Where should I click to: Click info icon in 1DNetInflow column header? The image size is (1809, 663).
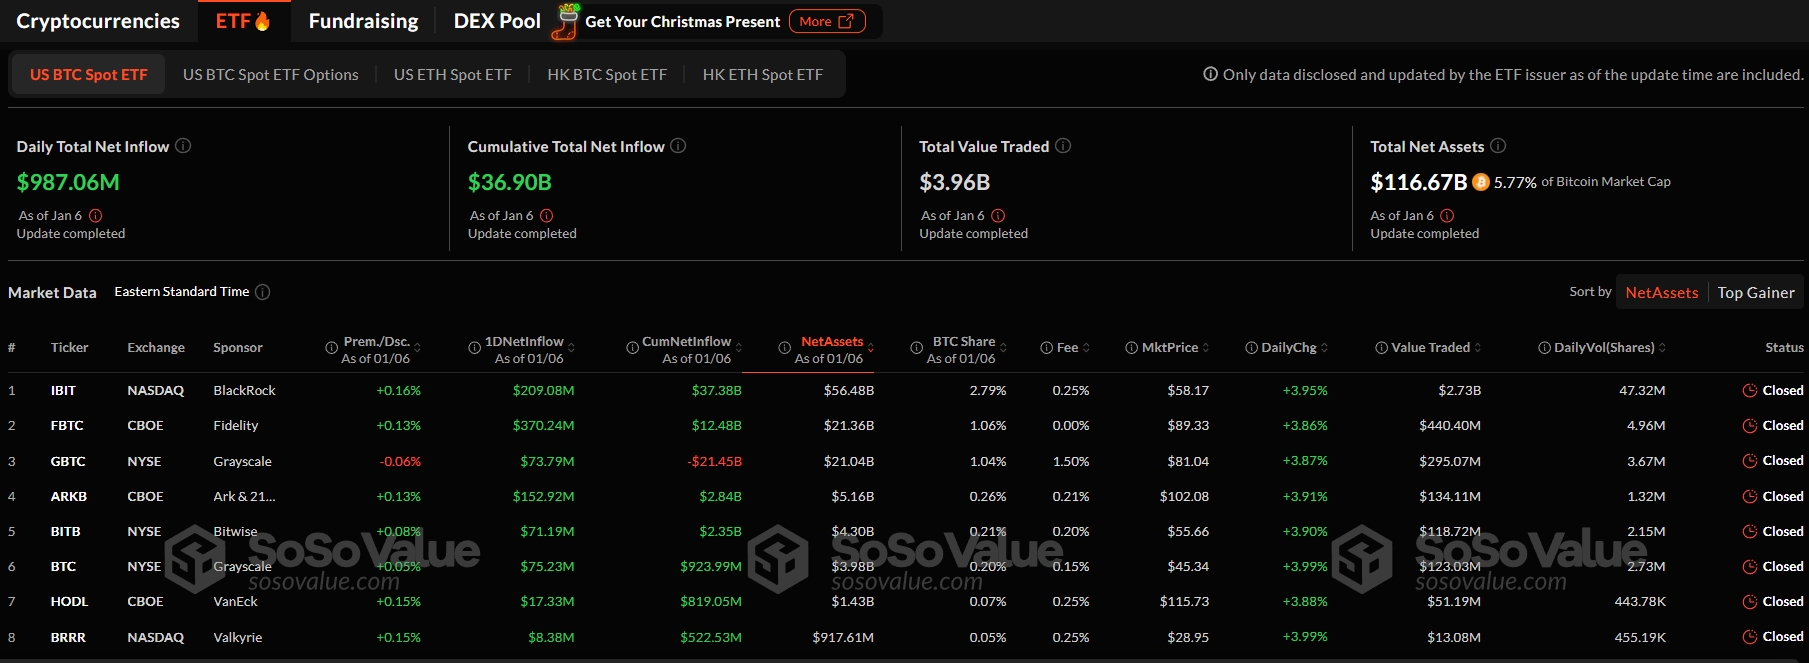tap(474, 348)
